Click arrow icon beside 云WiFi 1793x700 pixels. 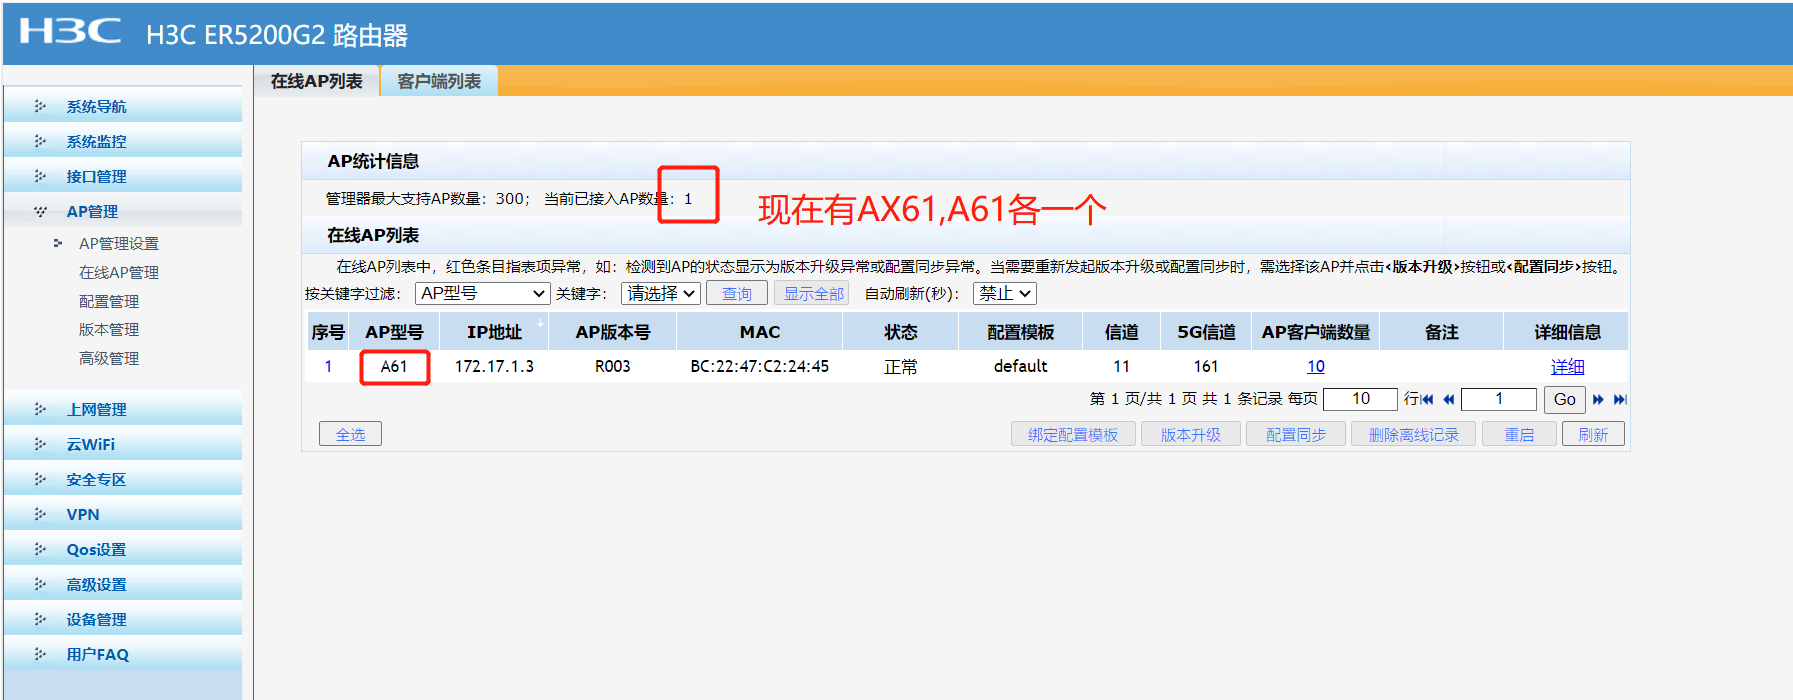(40, 444)
